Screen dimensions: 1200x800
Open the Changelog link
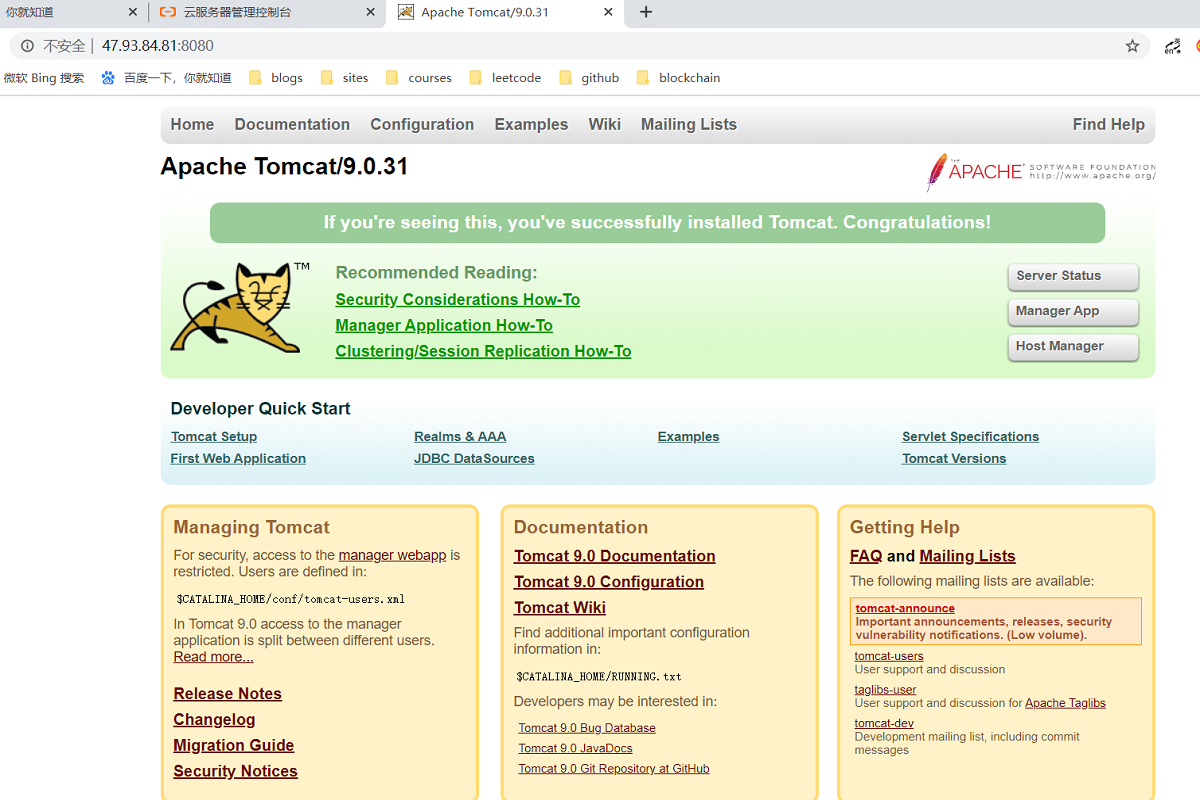[x=214, y=720]
